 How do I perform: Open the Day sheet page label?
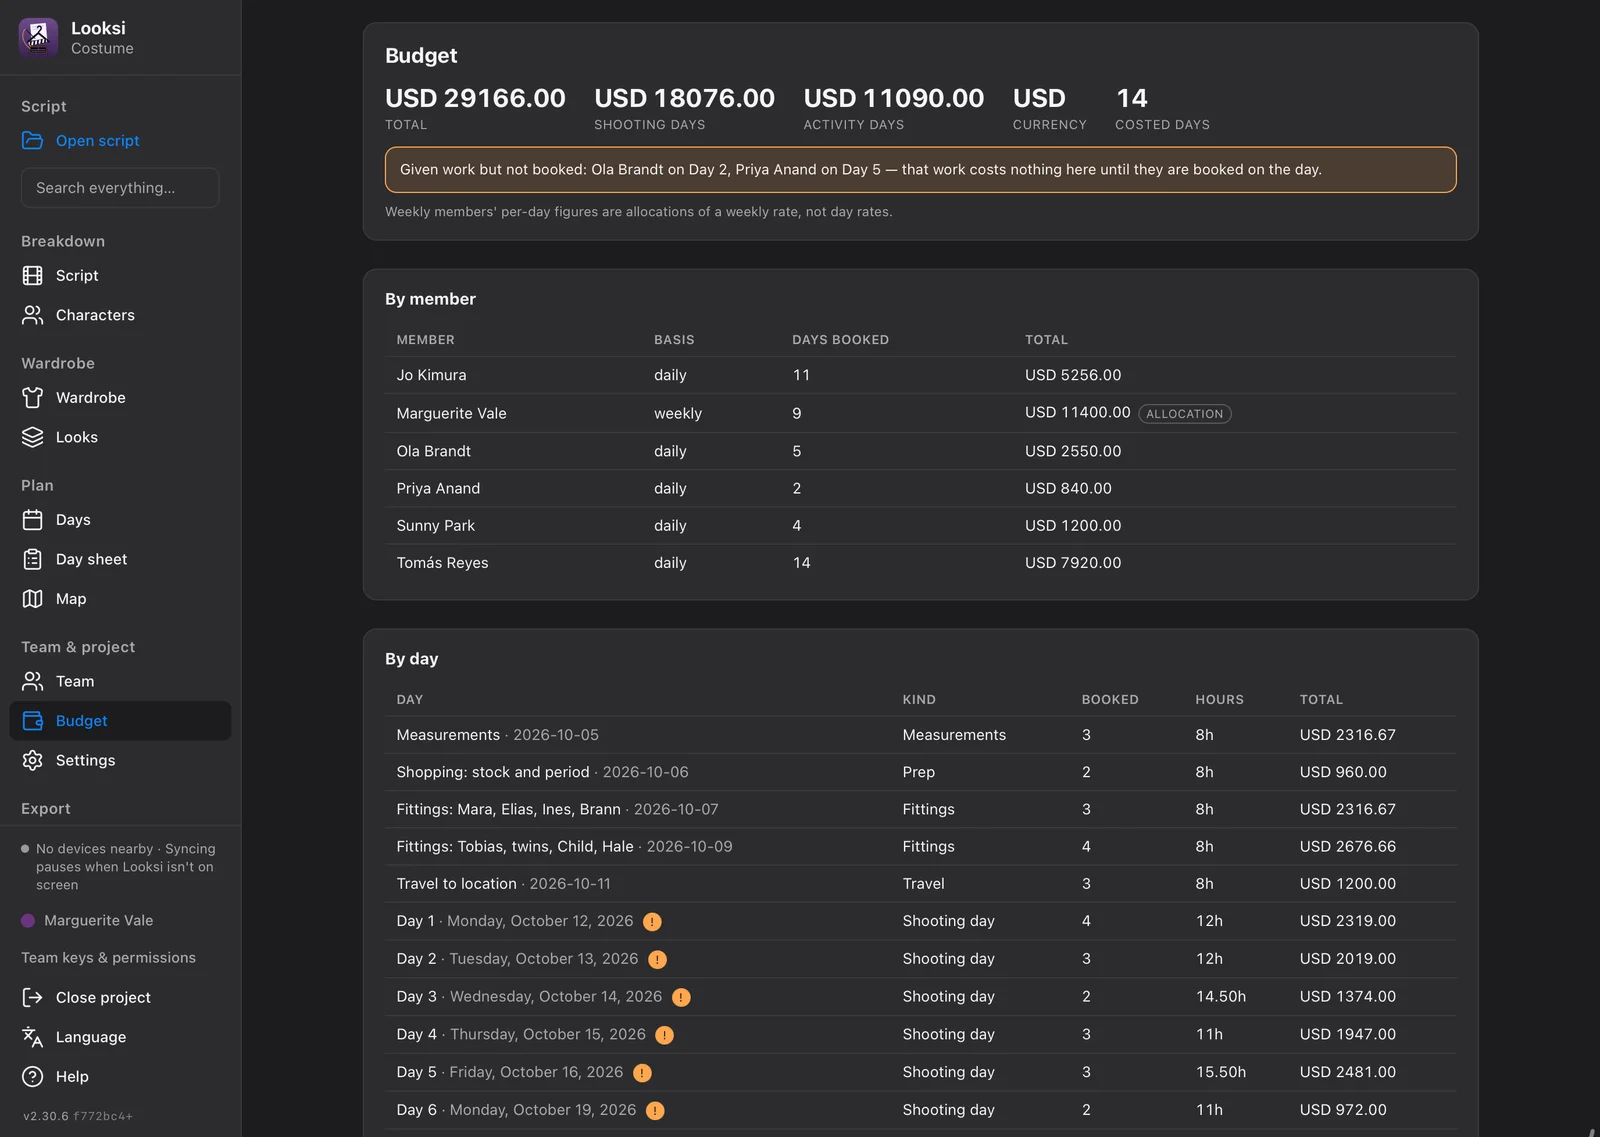tap(92, 559)
